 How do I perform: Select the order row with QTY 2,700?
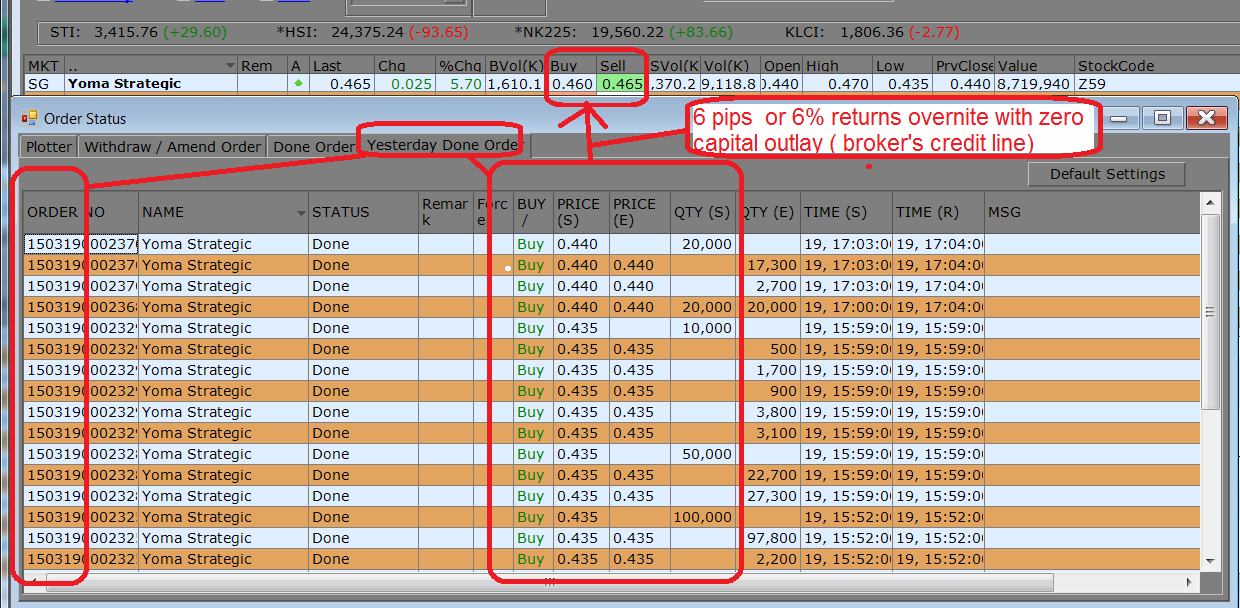tap(611, 286)
